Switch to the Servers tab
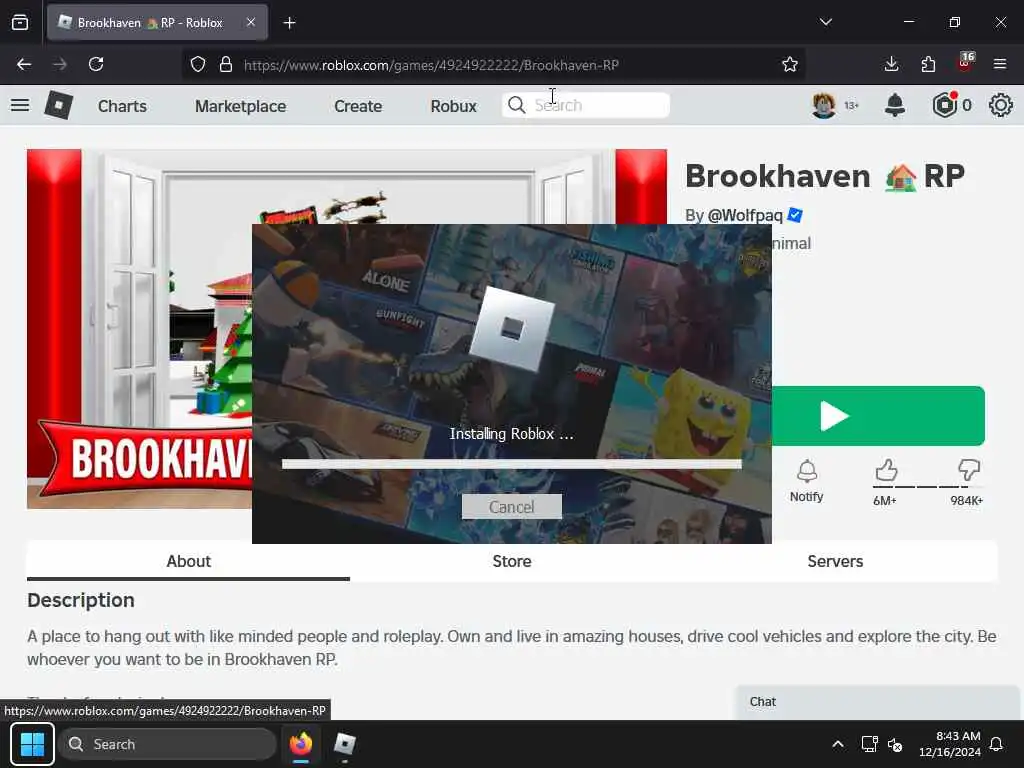1024x768 pixels. (x=835, y=561)
